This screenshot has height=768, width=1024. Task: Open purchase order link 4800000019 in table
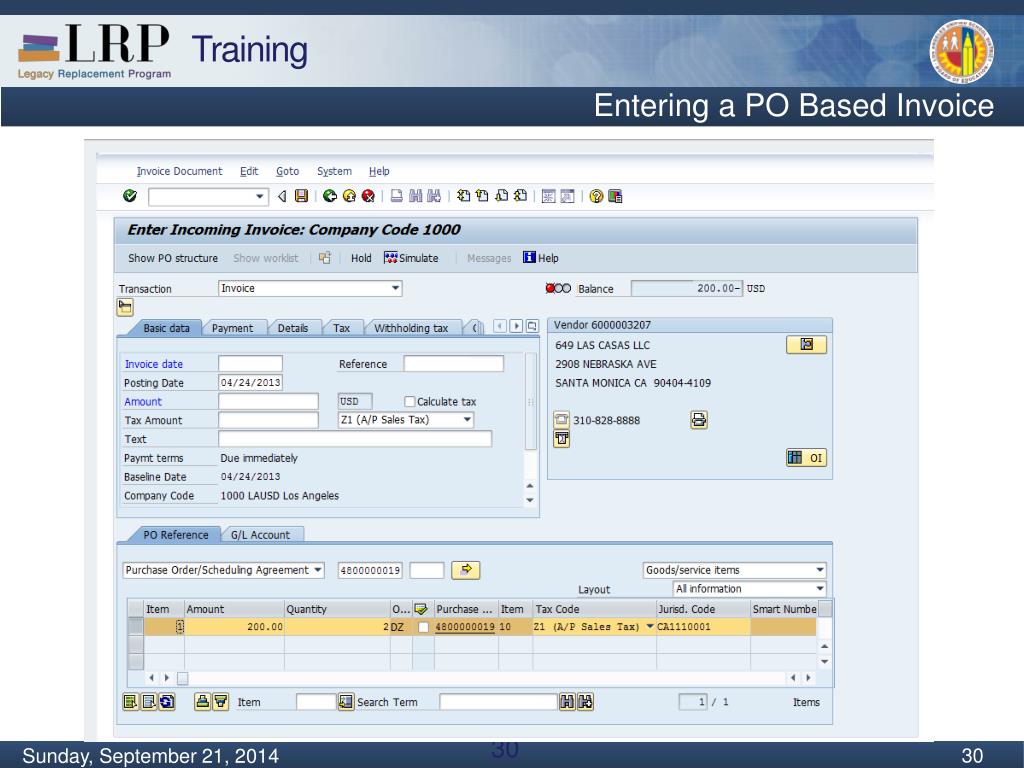coord(465,627)
